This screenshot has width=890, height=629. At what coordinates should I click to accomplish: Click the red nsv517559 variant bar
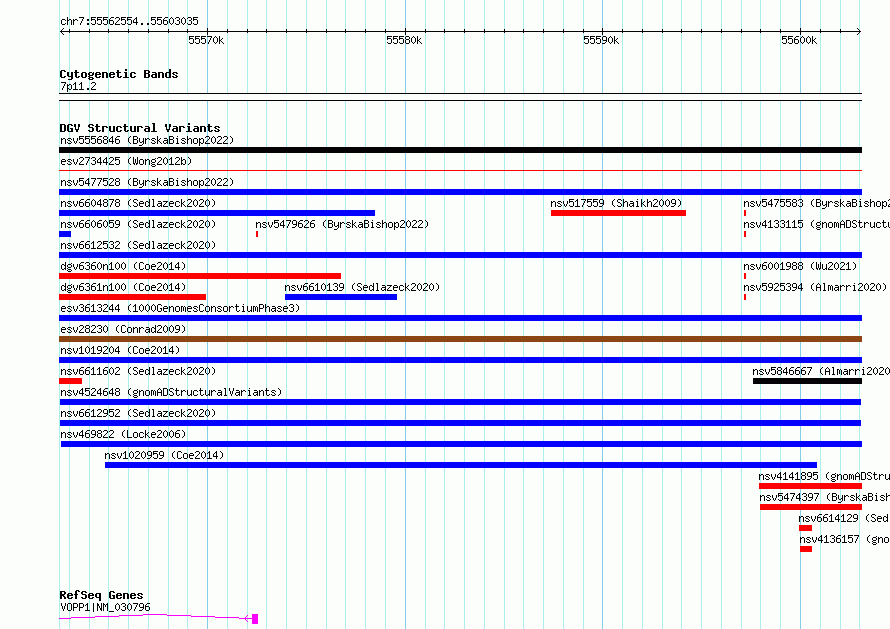click(x=618, y=213)
